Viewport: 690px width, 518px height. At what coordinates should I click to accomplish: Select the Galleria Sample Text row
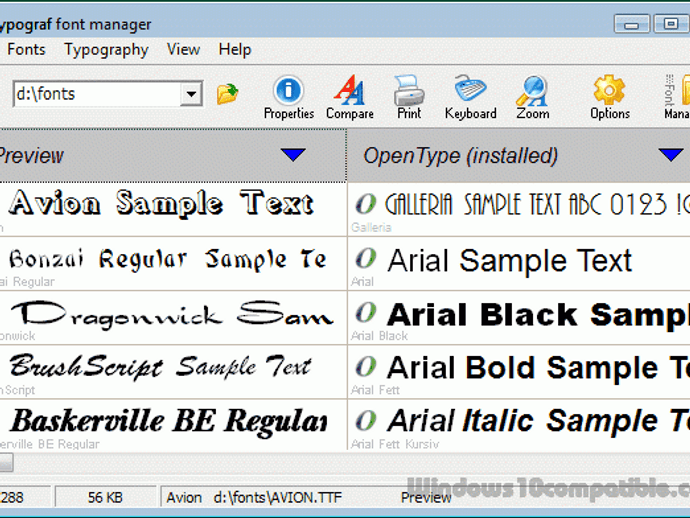click(x=519, y=209)
